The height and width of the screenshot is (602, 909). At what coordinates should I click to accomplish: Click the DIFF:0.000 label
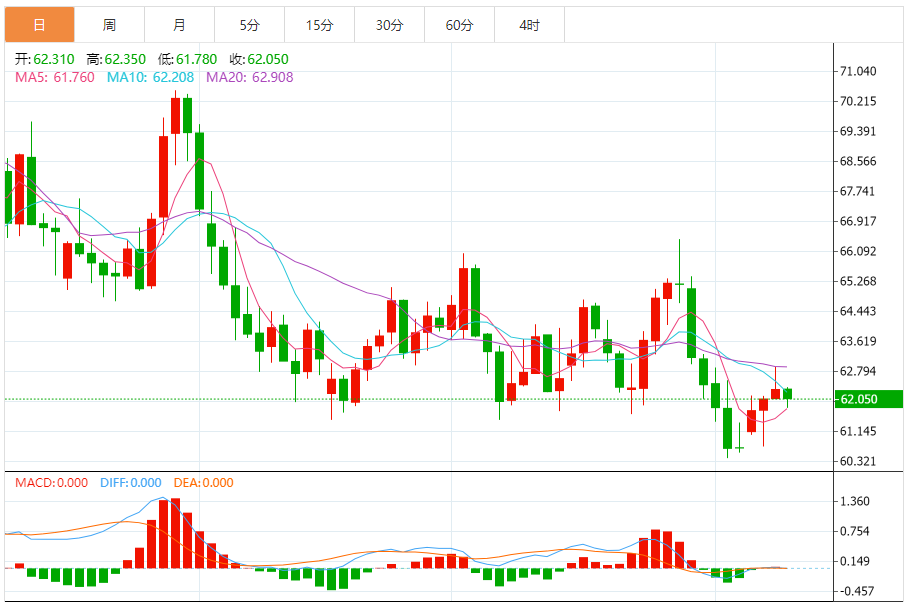click(x=130, y=483)
